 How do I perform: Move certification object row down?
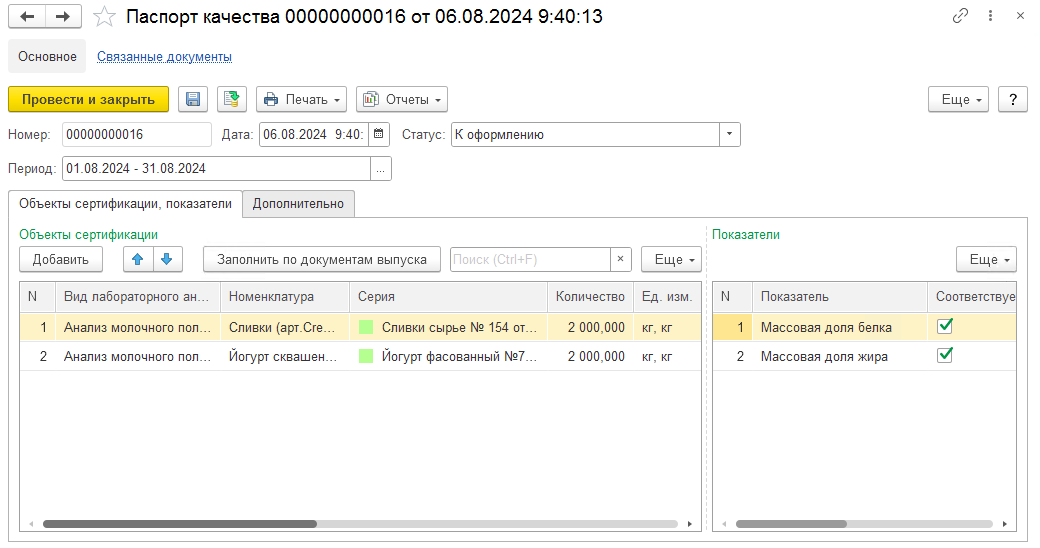tap(167, 259)
